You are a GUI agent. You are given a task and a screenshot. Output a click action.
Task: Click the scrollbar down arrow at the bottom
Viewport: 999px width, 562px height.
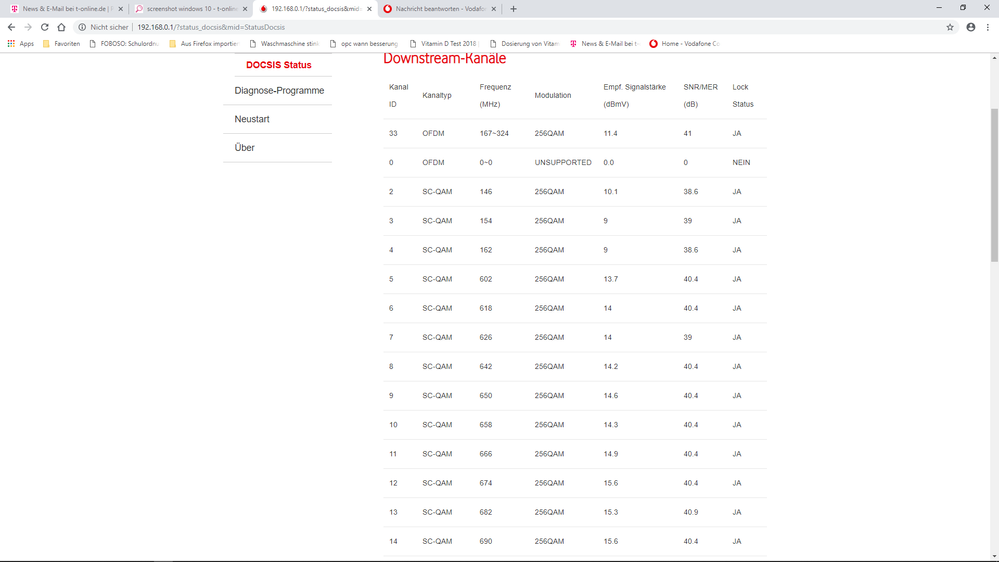point(994,556)
